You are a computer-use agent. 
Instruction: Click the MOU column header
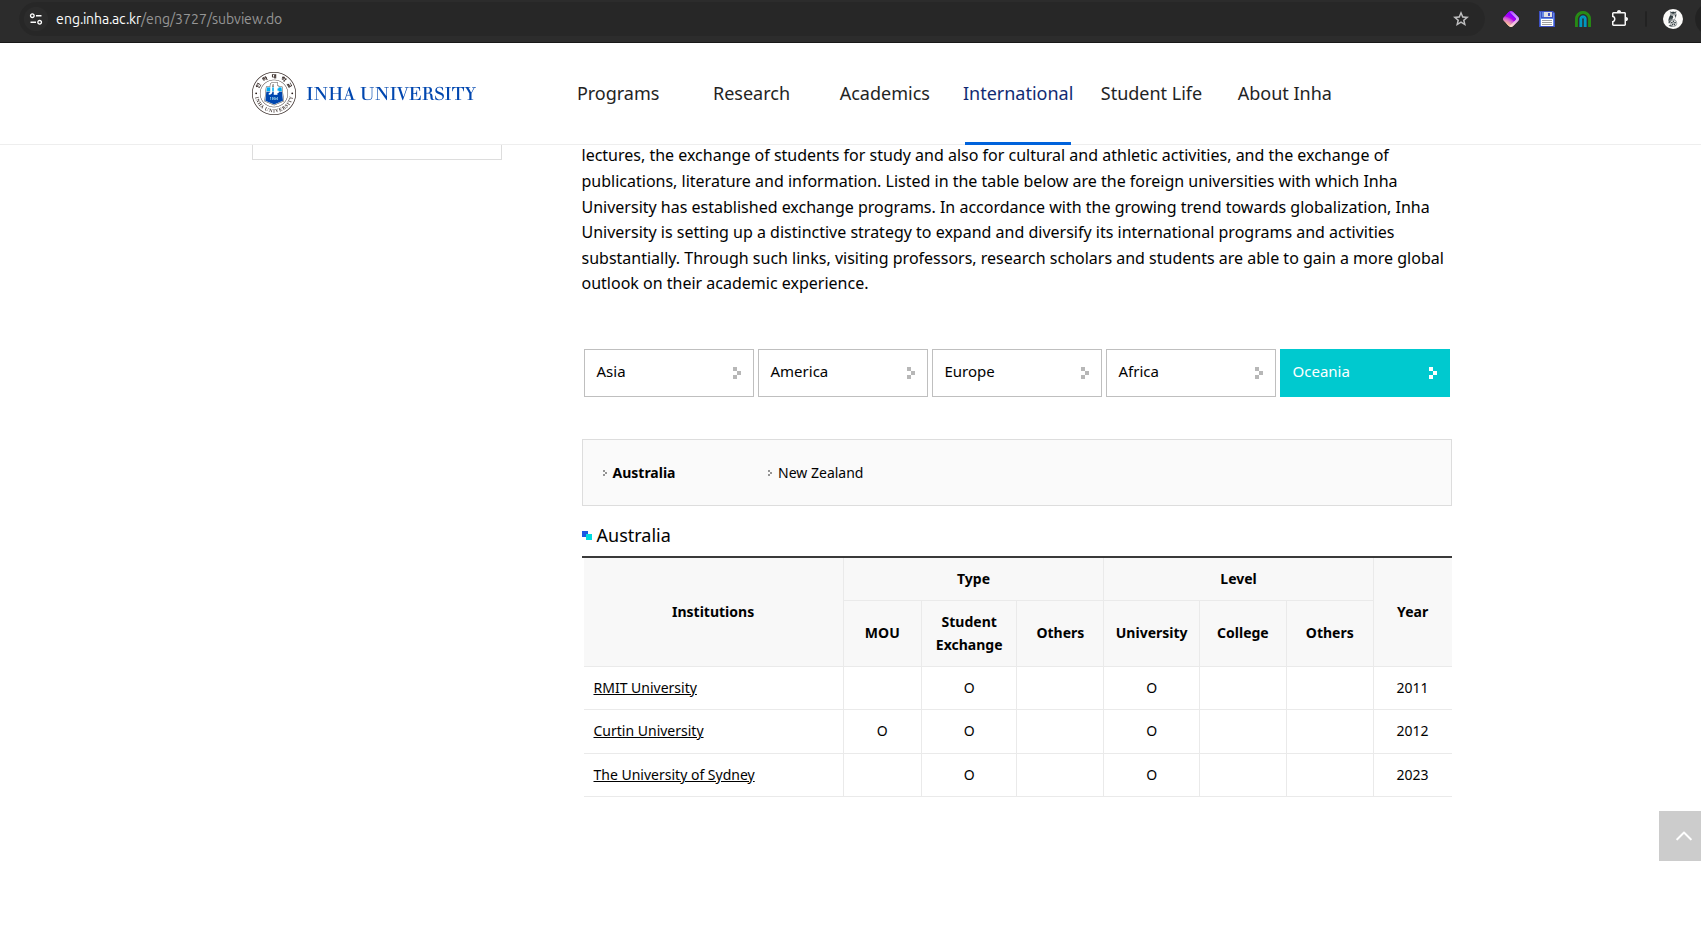point(882,633)
